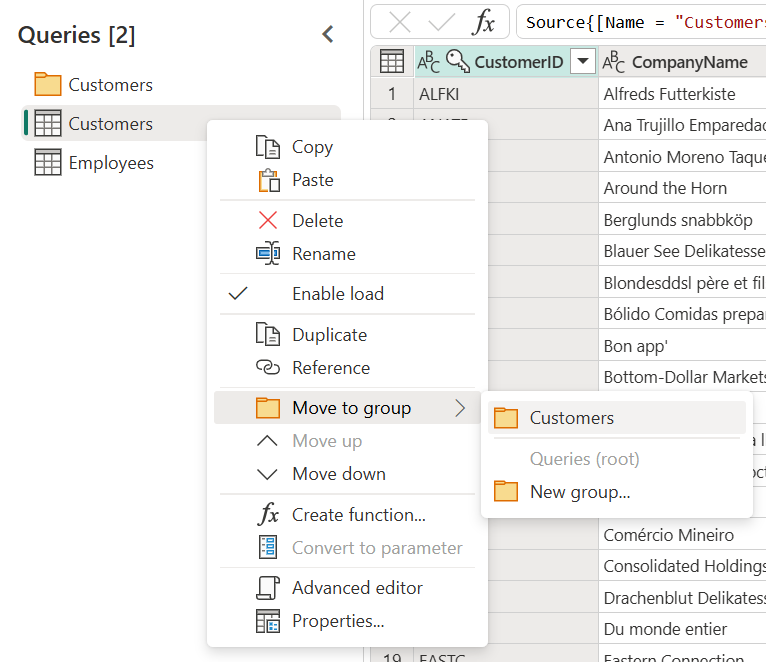This screenshot has height=662, width=766.
Task: Click the Copy icon in context menu
Action: [268, 147]
